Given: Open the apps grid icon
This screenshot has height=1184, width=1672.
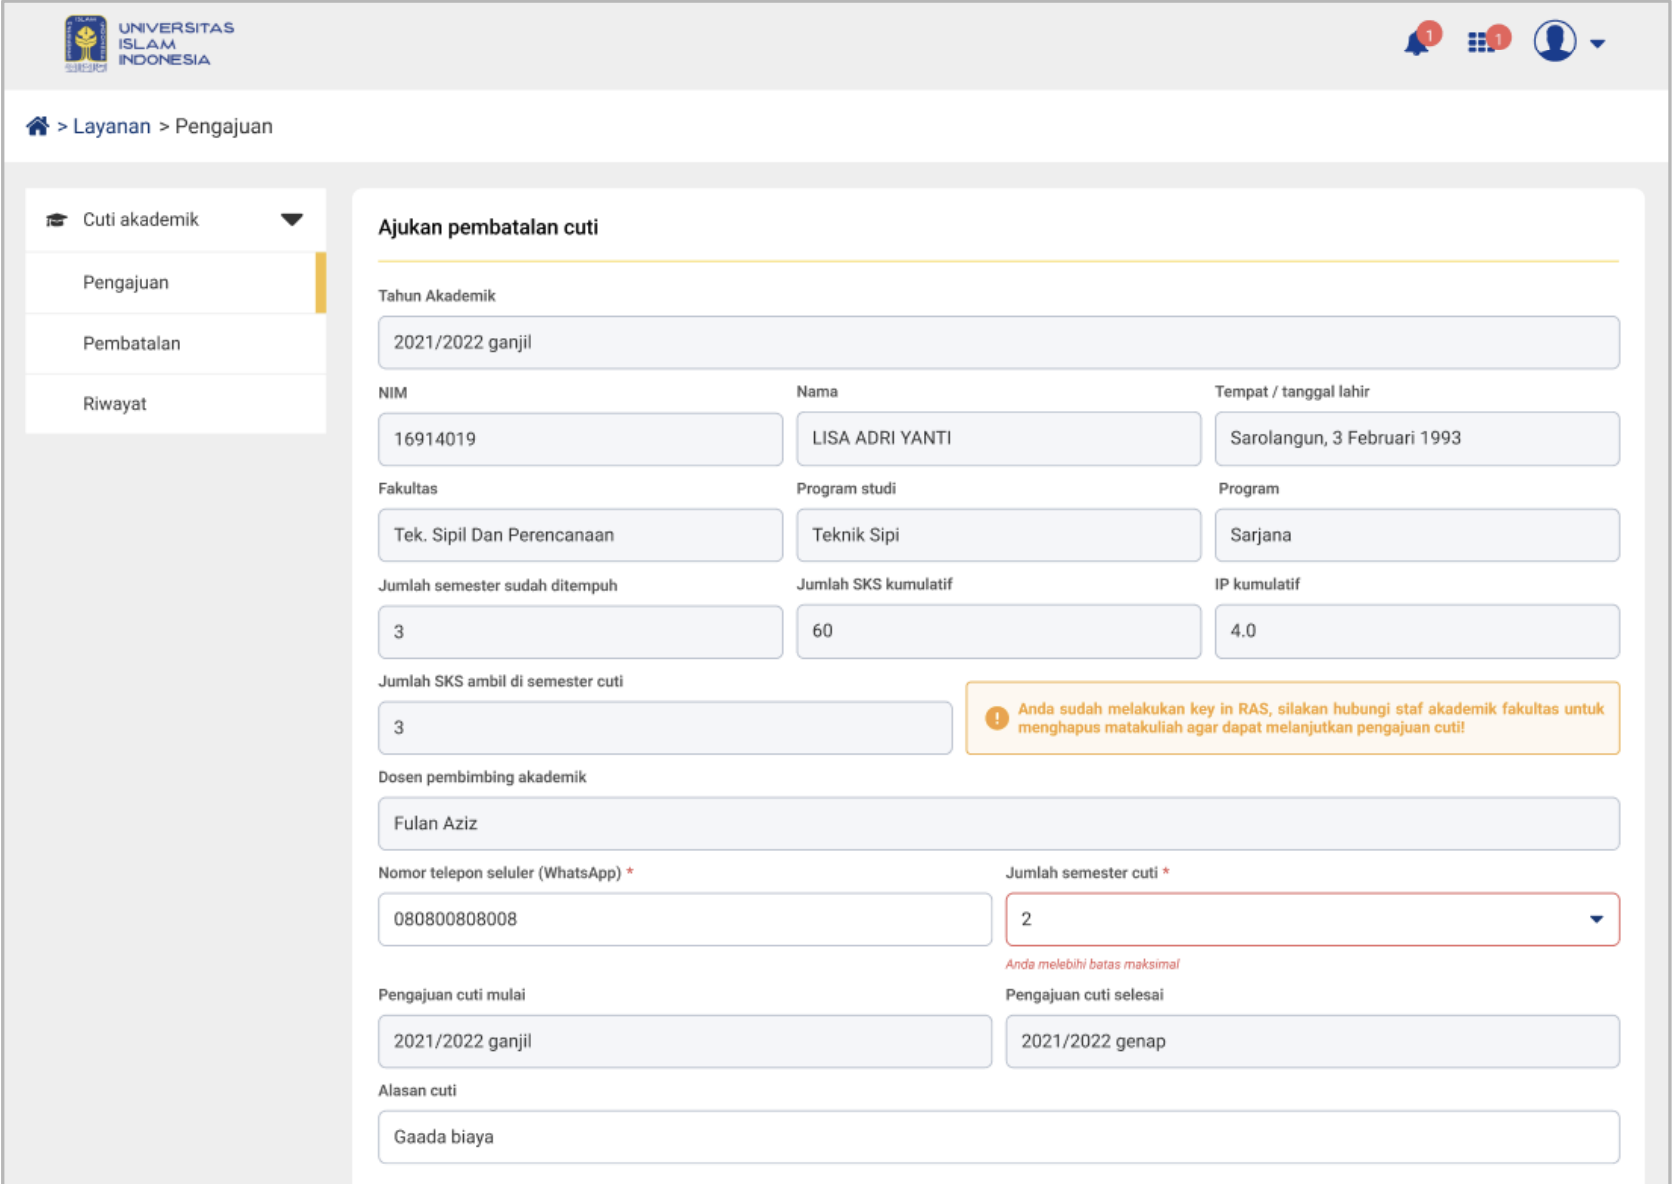Looking at the screenshot, I should tap(1480, 43).
